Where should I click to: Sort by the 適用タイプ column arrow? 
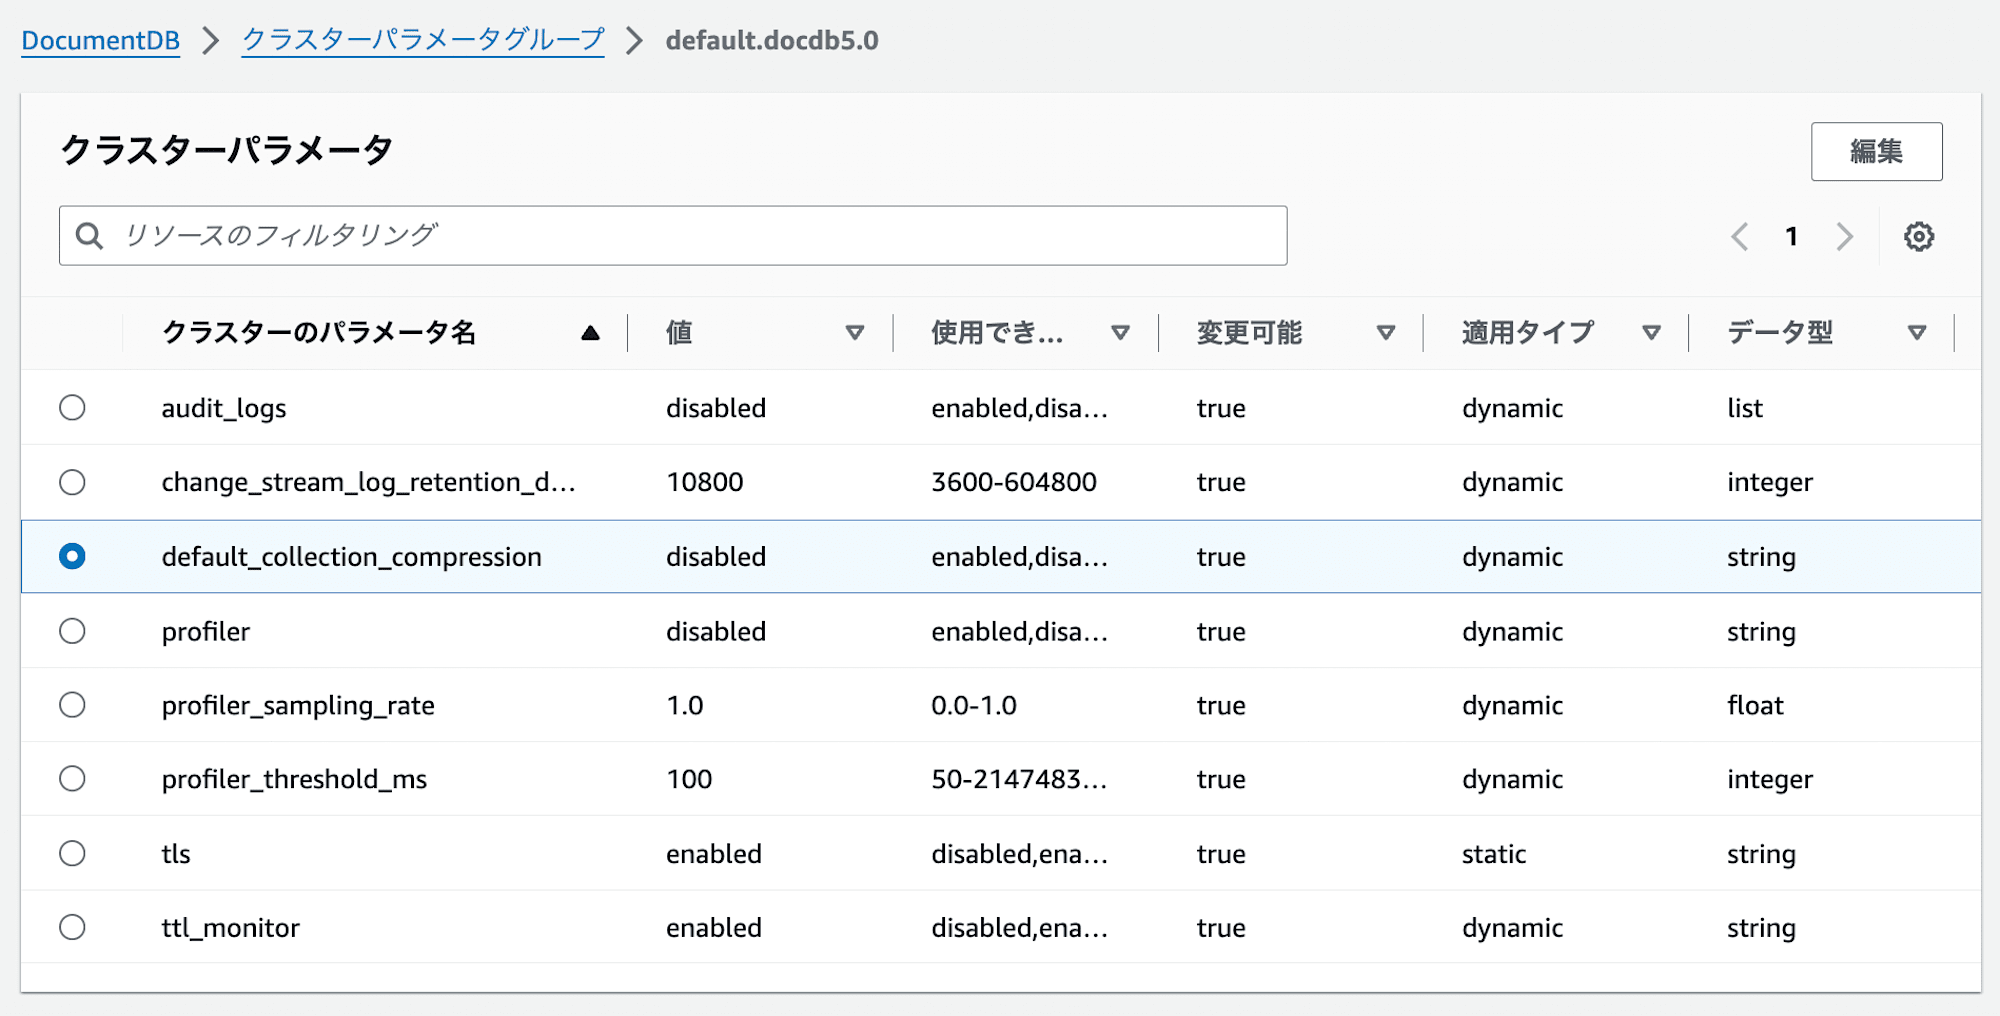click(x=1651, y=333)
